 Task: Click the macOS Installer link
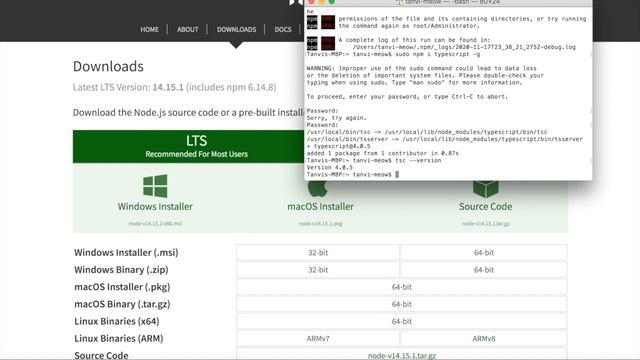click(x=320, y=207)
